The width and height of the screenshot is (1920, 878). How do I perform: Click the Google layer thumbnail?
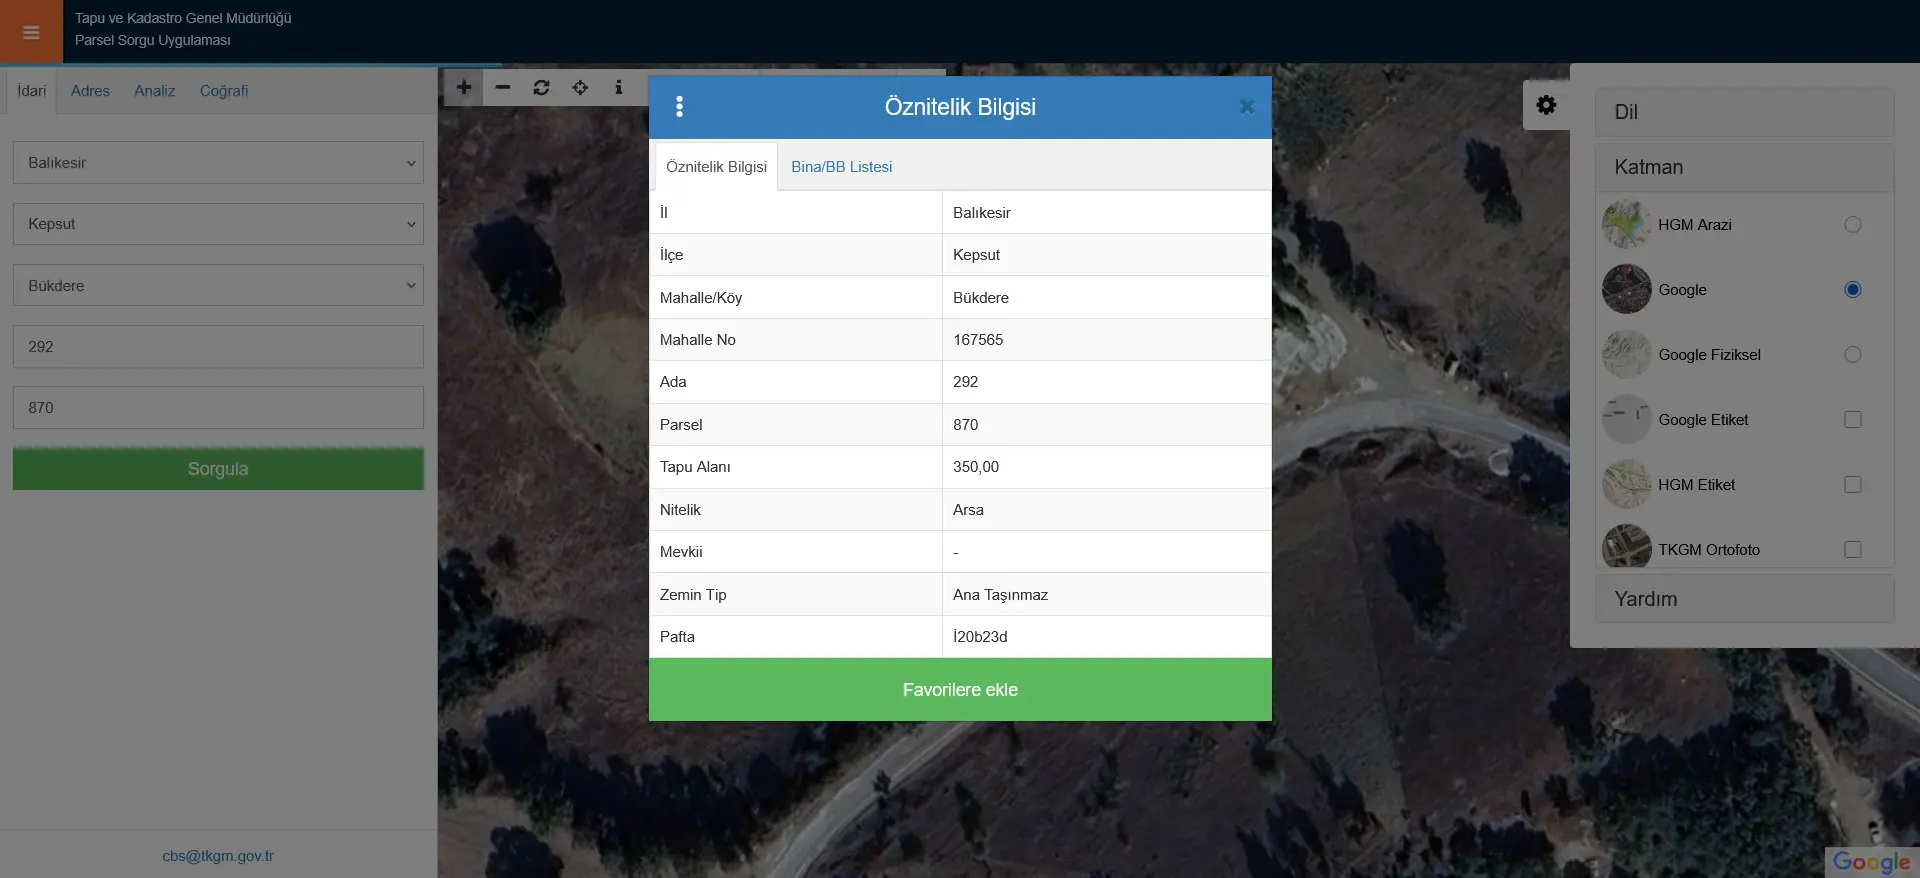pyautogui.click(x=1627, y=290)
